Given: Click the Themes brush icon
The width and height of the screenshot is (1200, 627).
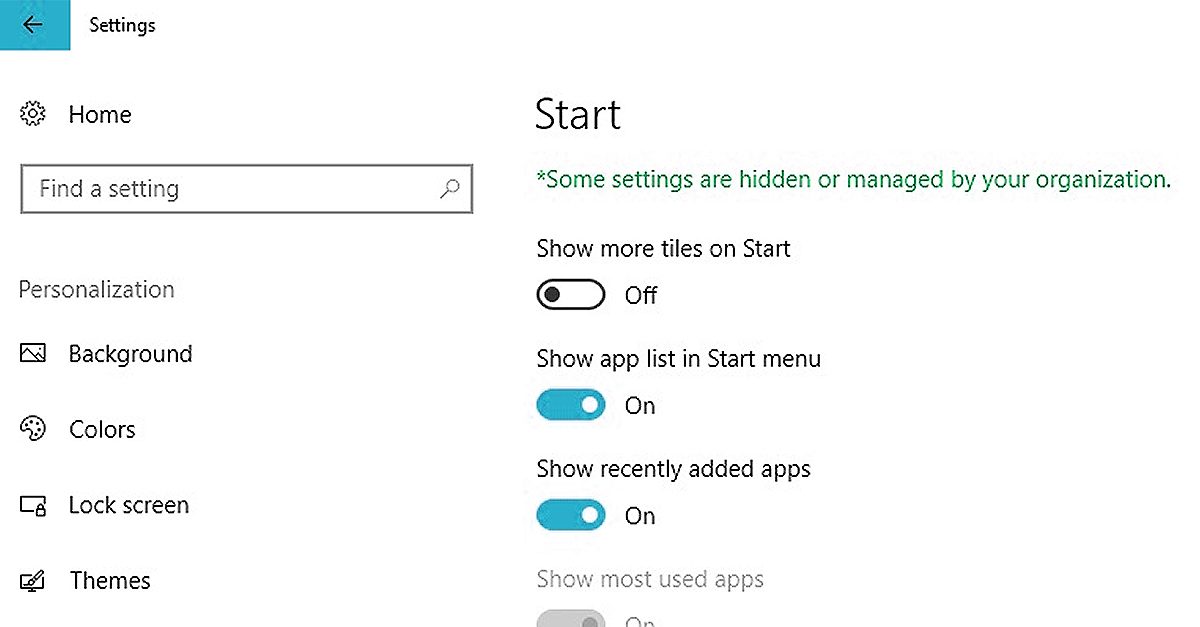Looking at the screenshot, I should [x=33, y=581].
